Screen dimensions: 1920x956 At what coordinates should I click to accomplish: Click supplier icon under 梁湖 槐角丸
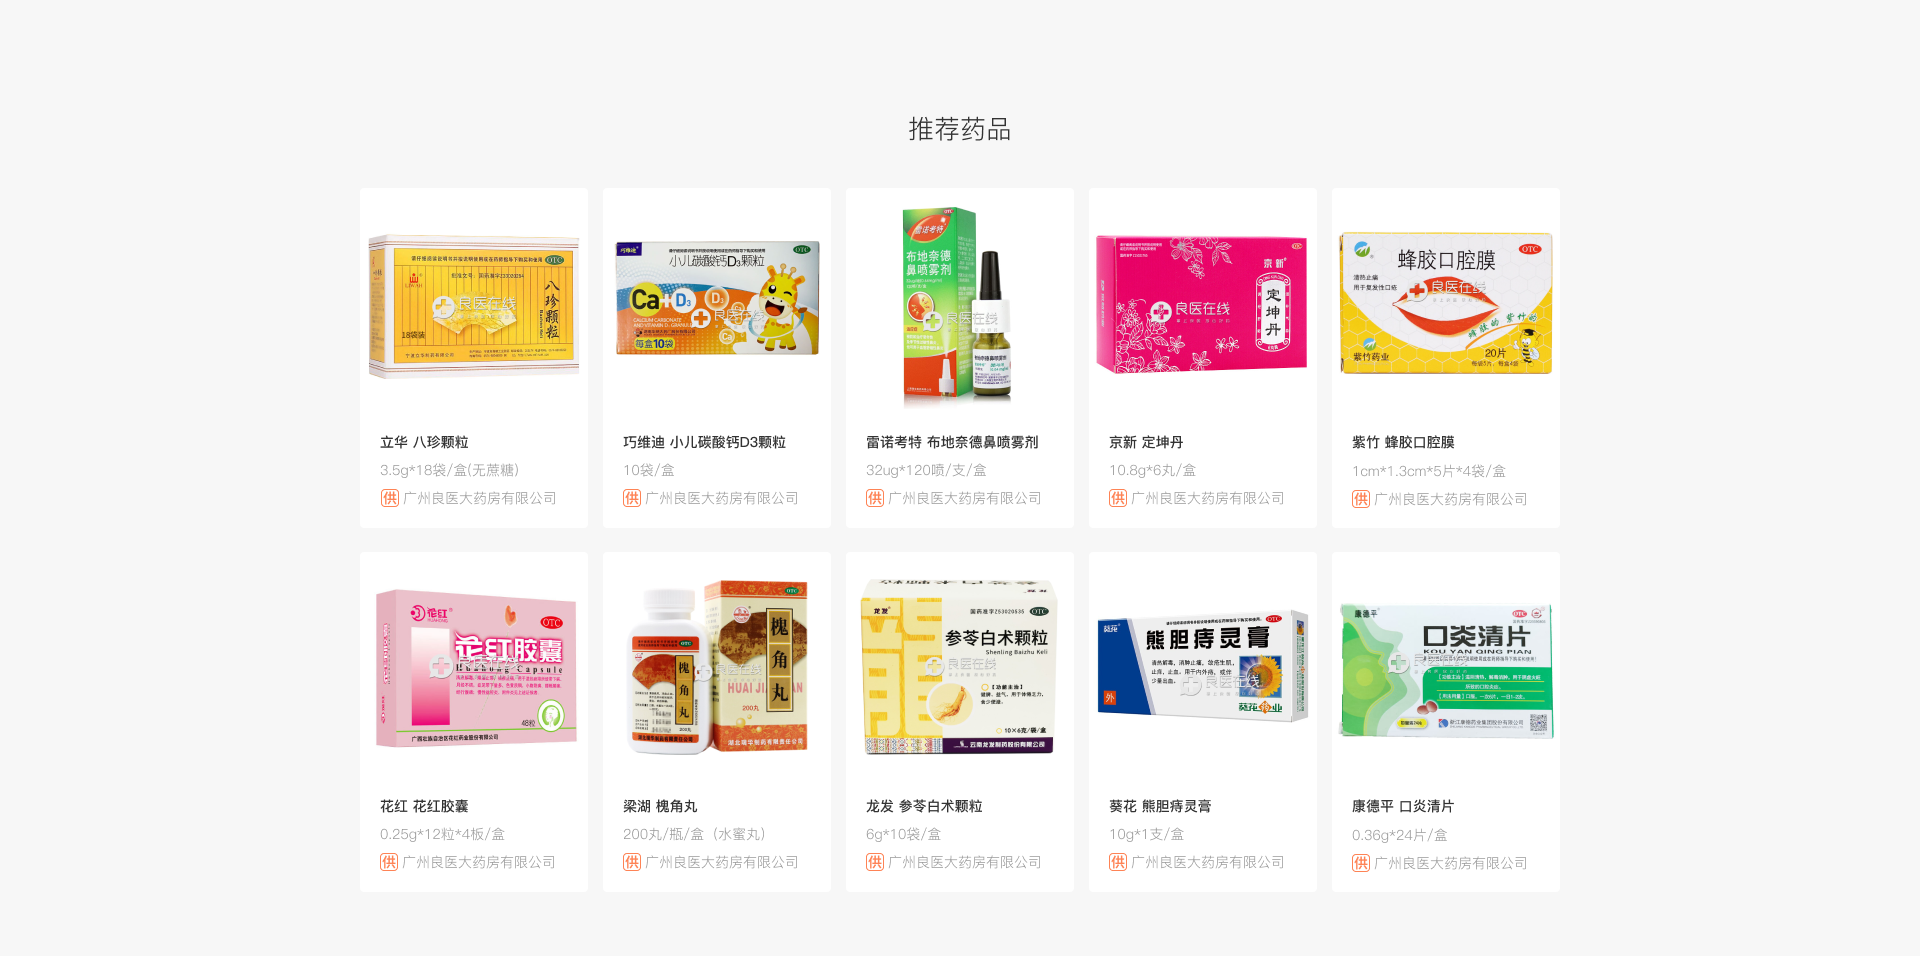coord(632,862)
